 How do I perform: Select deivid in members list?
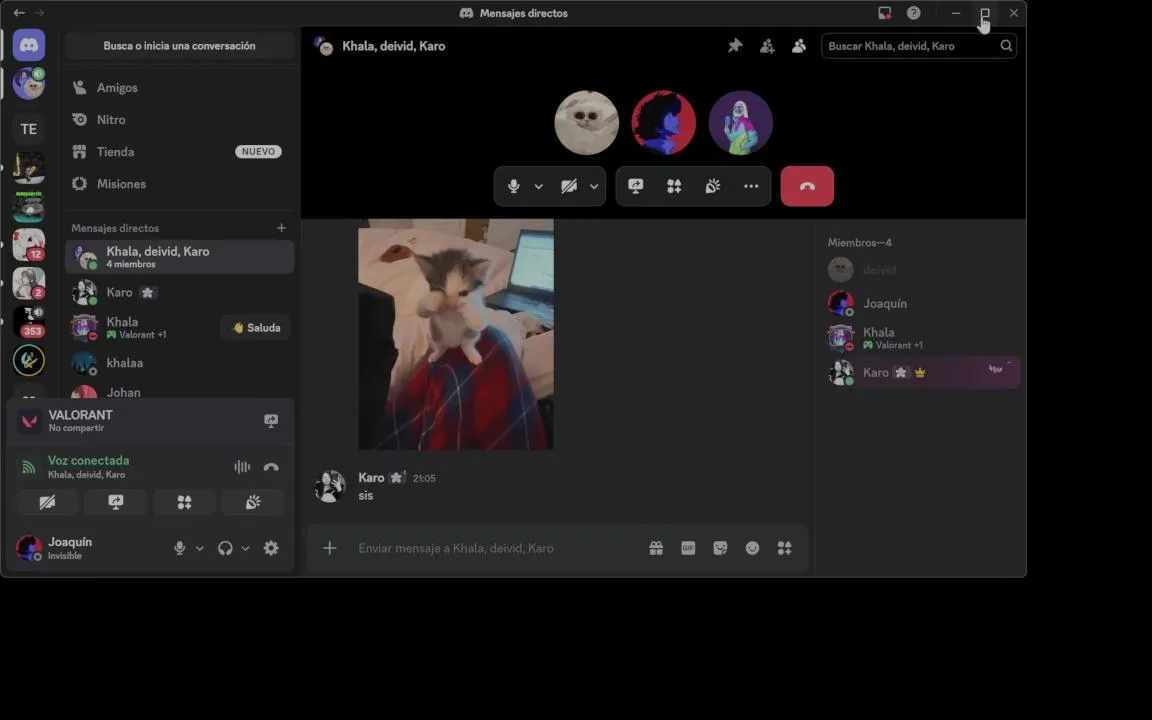(923, 270)
